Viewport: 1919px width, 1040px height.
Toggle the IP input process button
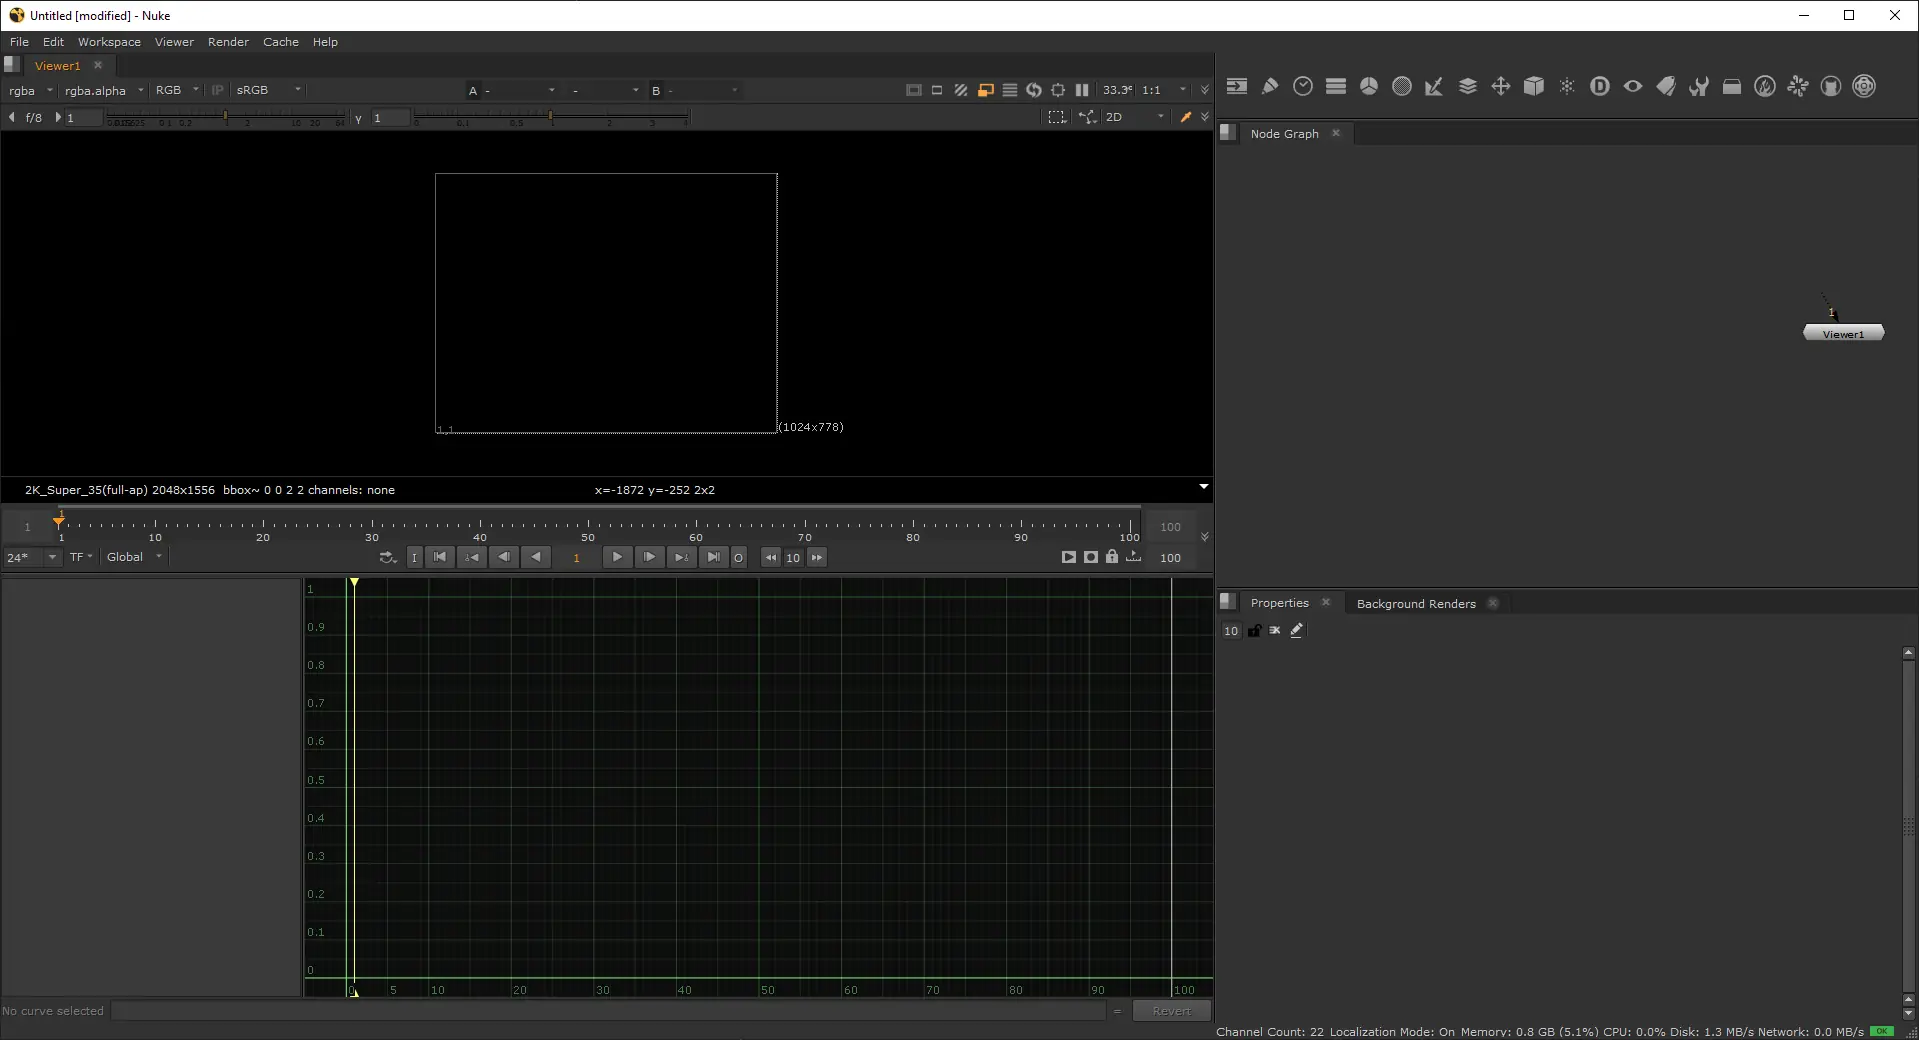click(x=217, y=90)
